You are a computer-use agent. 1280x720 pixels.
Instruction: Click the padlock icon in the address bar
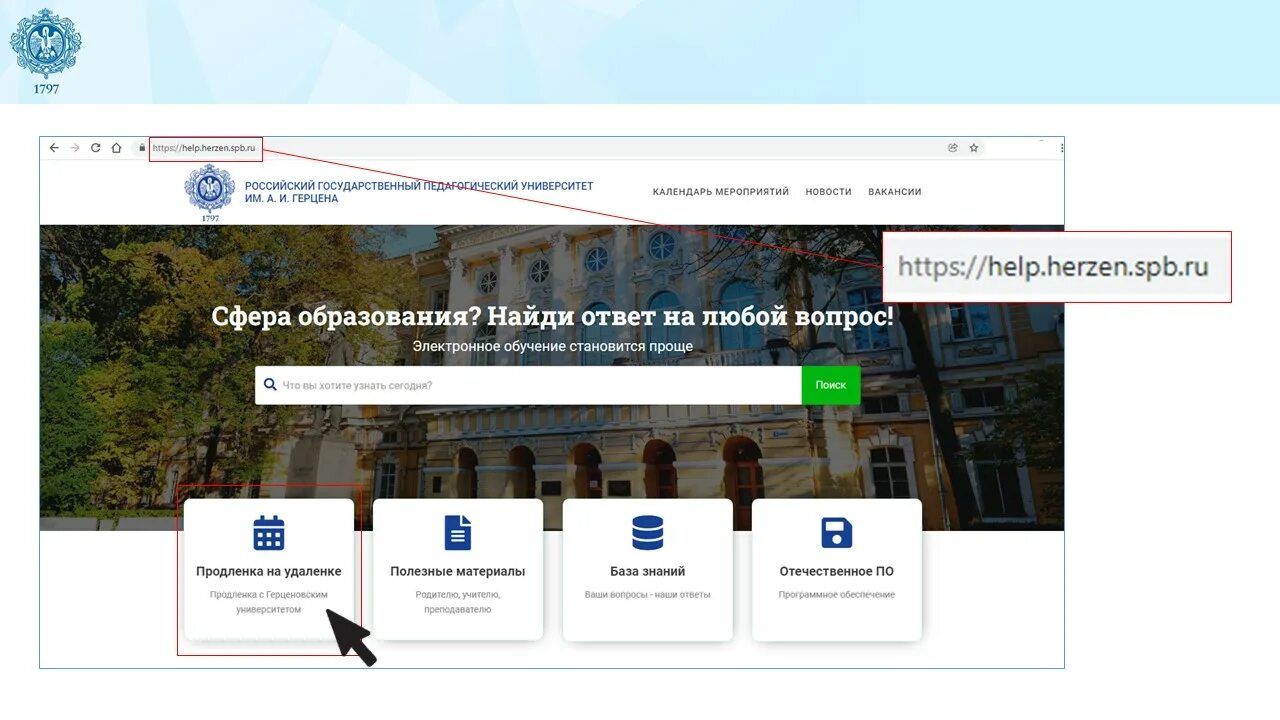(x=141, y=148)
